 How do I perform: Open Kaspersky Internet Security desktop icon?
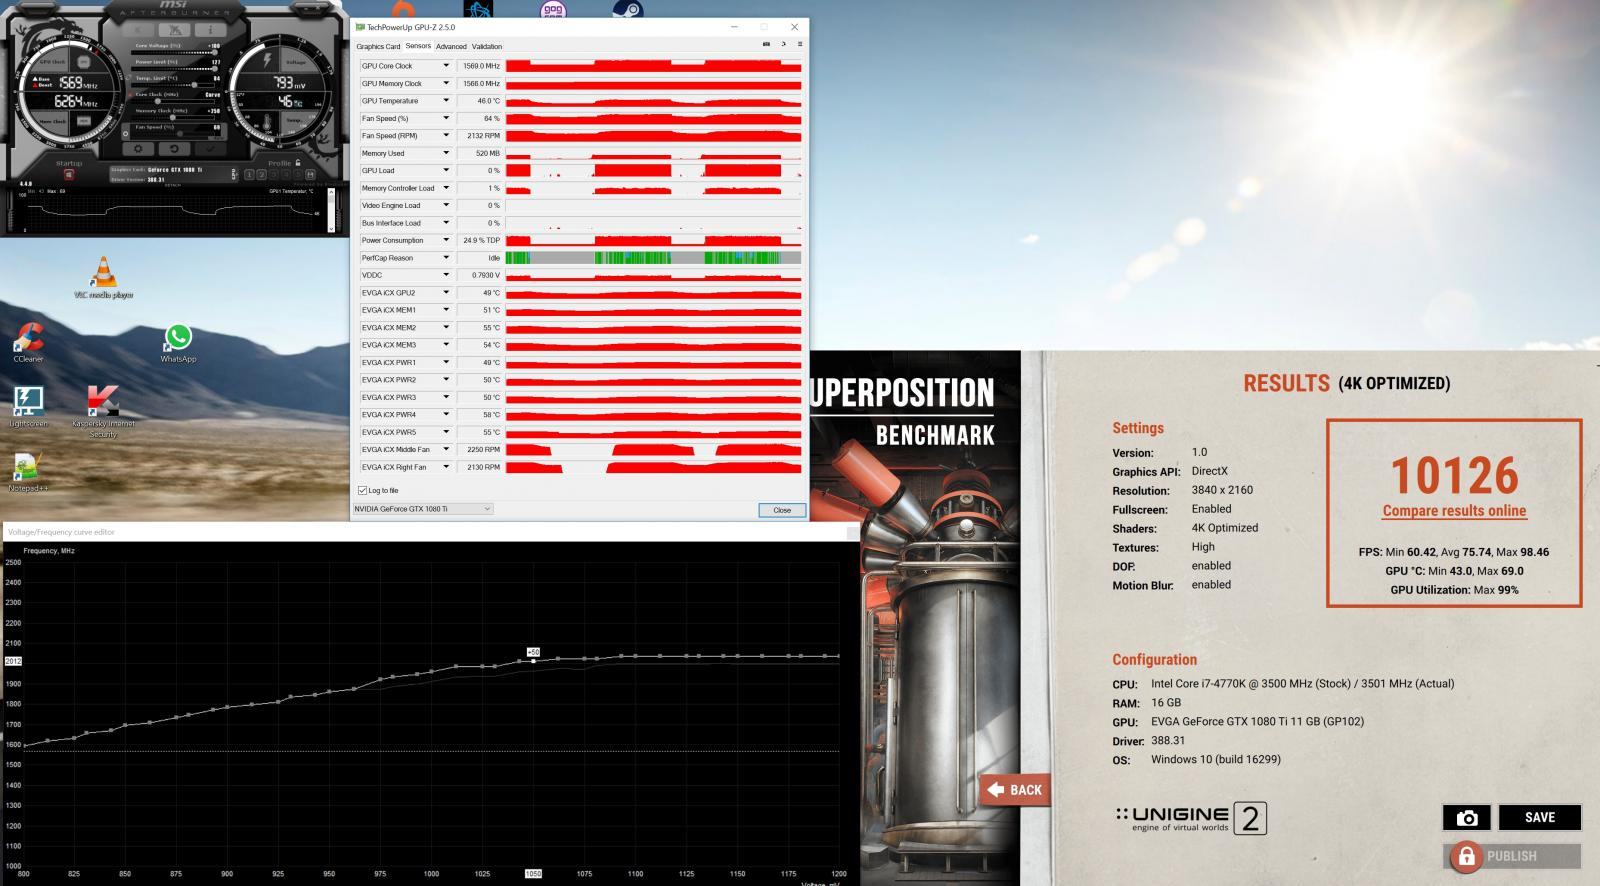103,411
